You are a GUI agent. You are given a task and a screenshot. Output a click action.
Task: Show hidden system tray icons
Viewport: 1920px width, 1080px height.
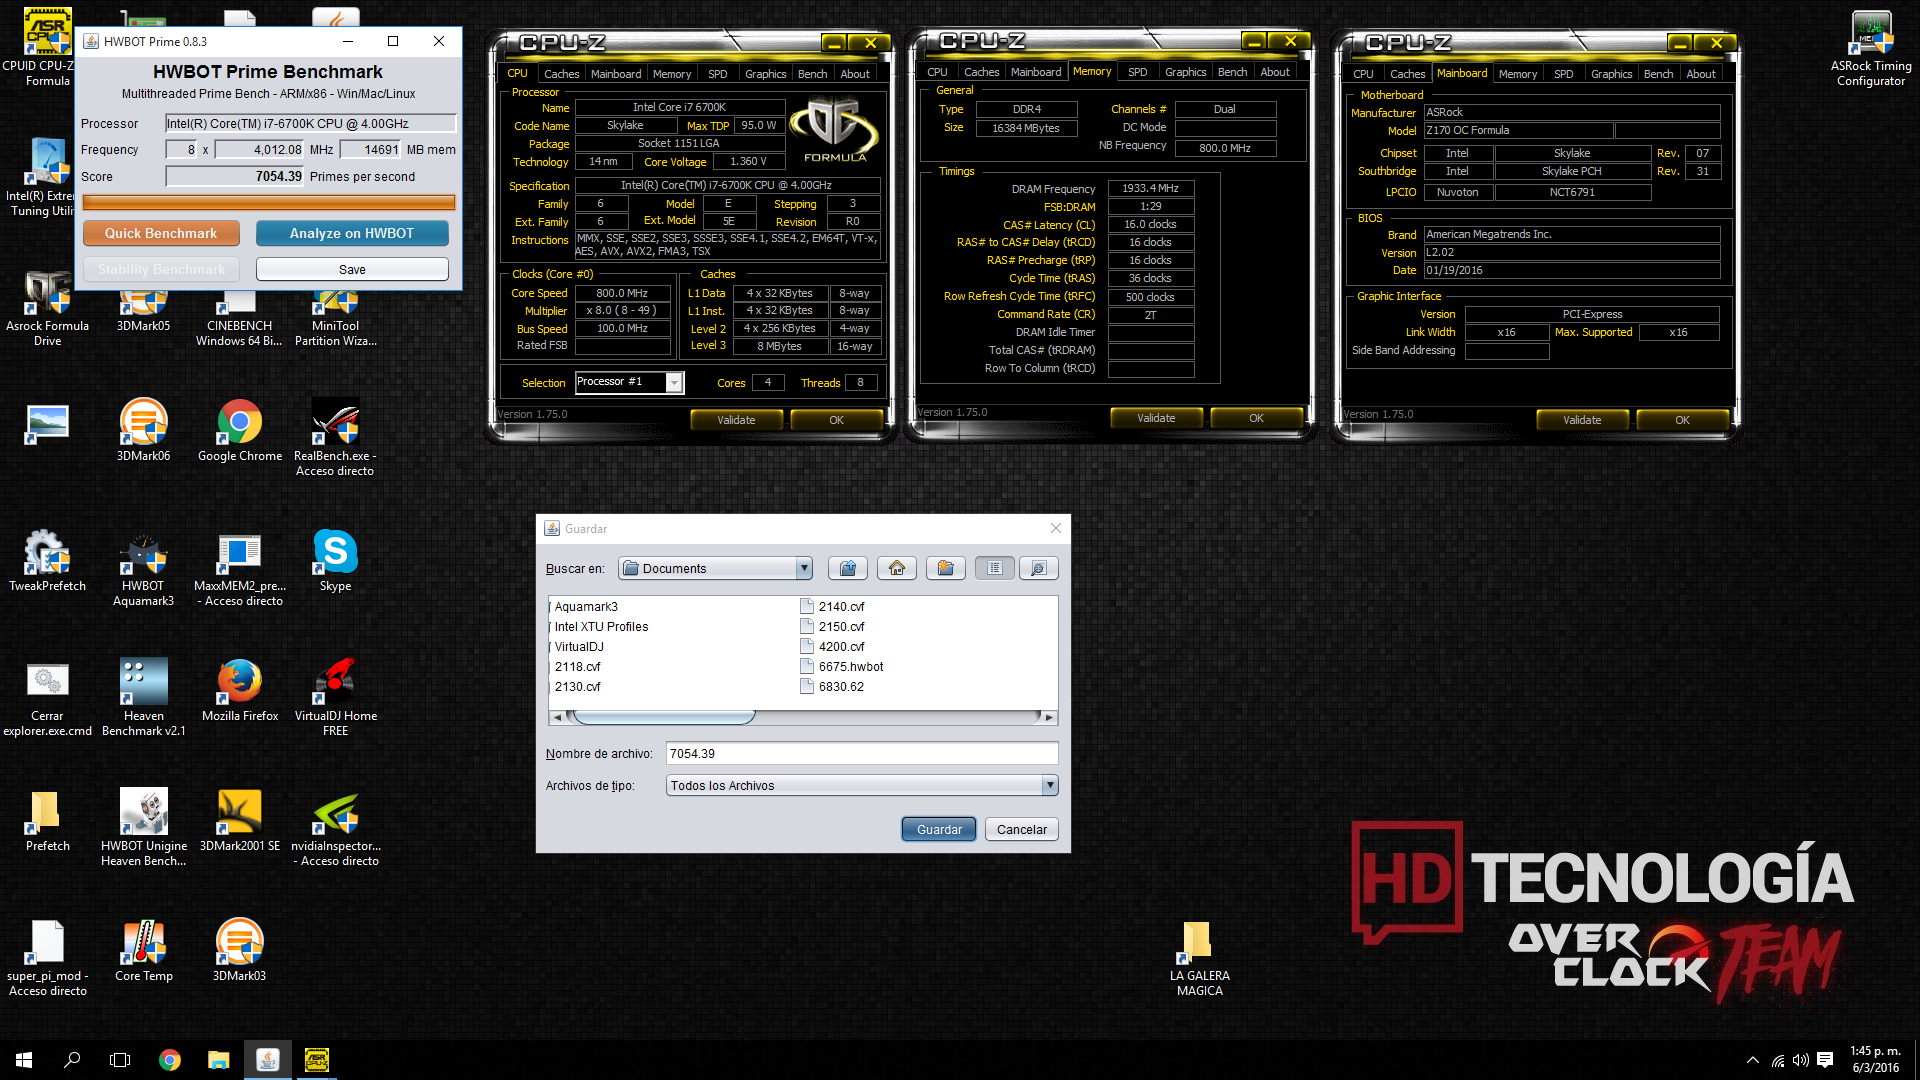[x=1753, y=1060]
